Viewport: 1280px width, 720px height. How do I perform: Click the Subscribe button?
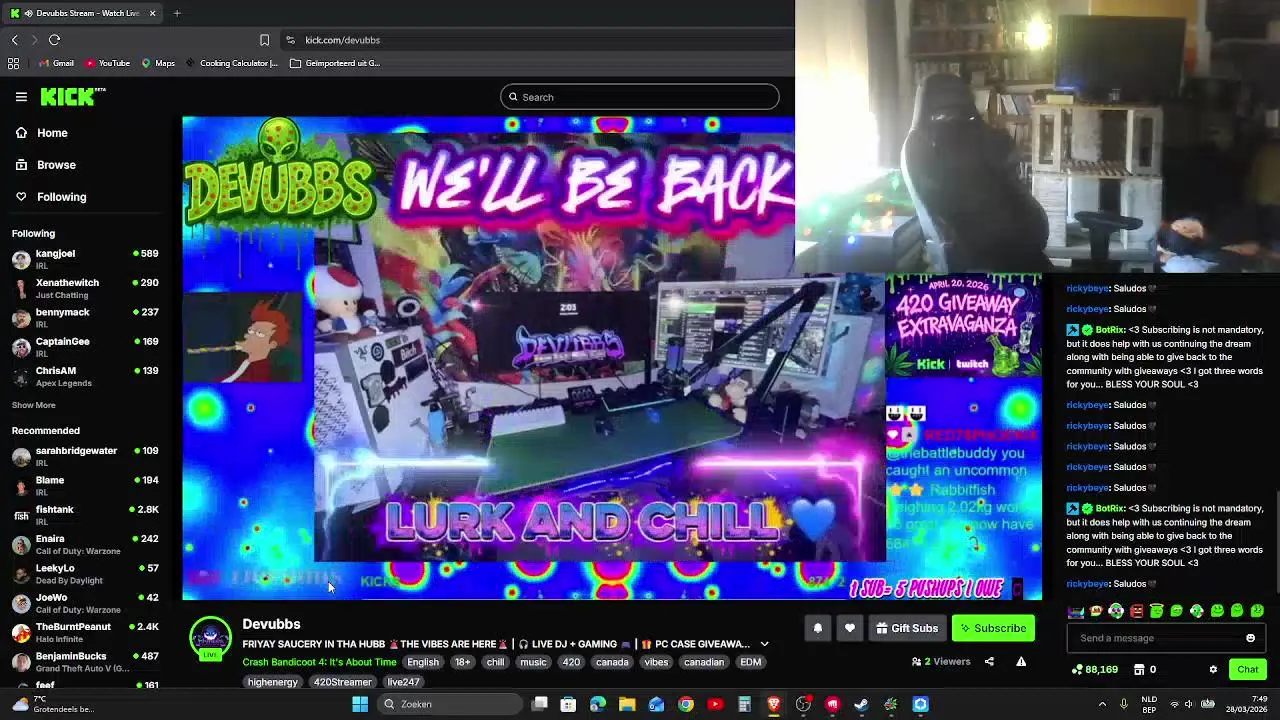(x=993, y=628)
